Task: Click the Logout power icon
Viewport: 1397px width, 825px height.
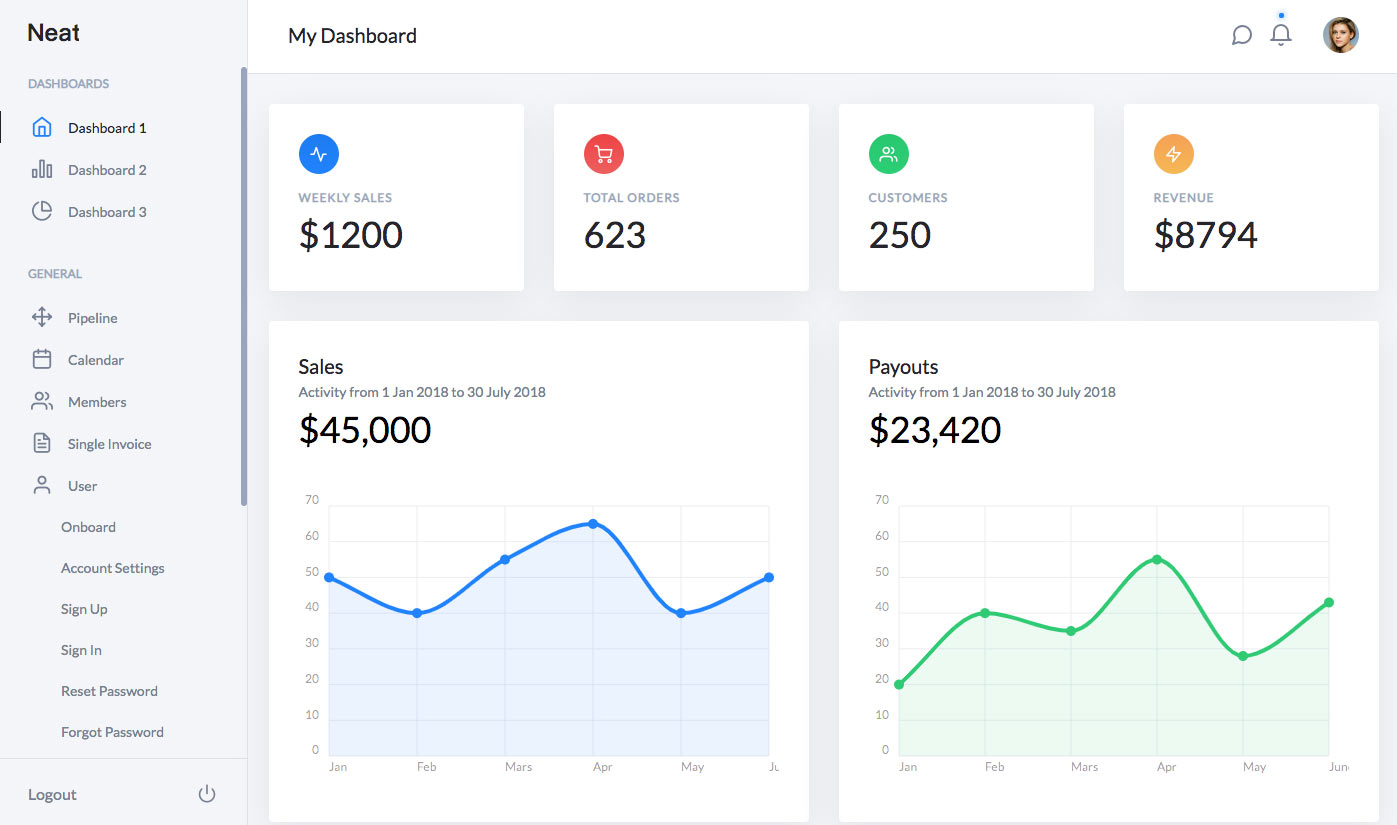Action: click(207, 794)
